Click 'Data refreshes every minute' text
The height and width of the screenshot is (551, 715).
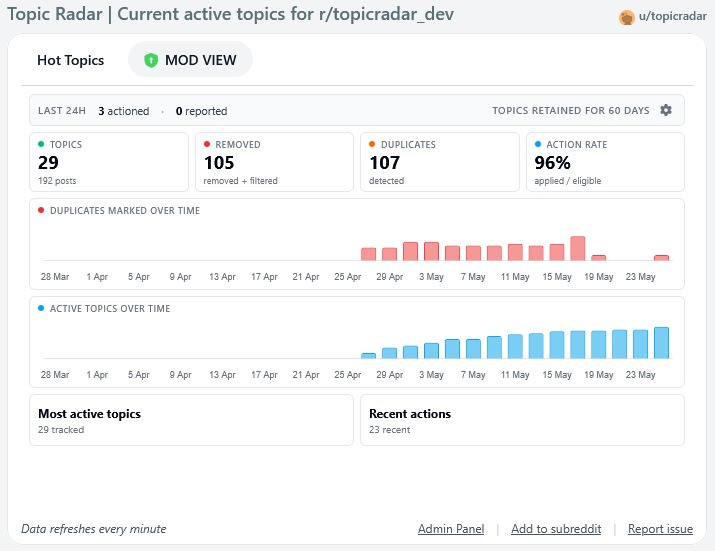coord(93,529)
